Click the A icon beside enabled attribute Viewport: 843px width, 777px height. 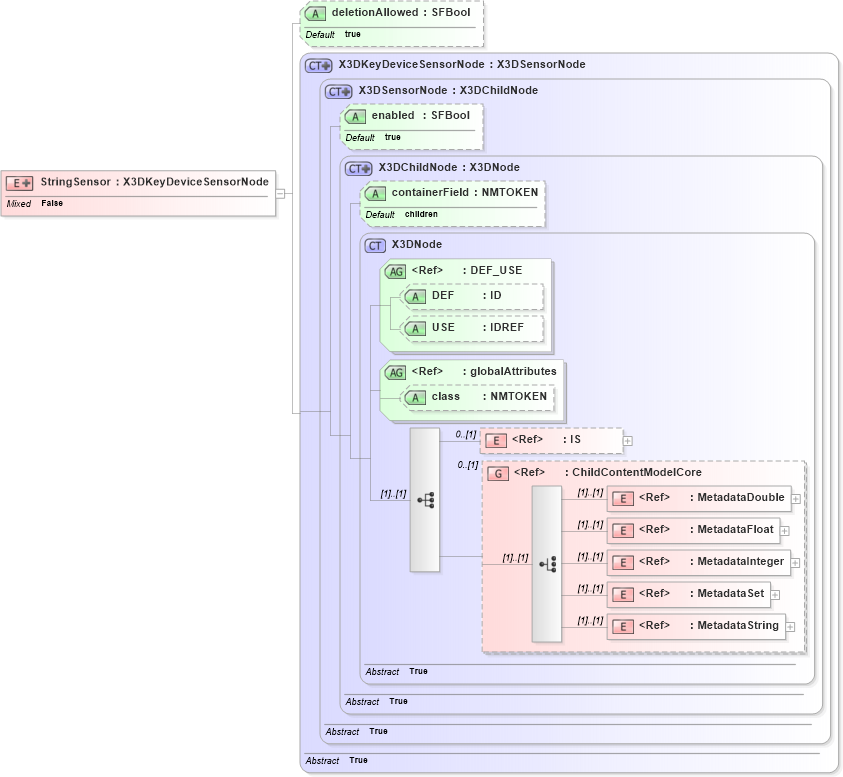coord(355,116)
